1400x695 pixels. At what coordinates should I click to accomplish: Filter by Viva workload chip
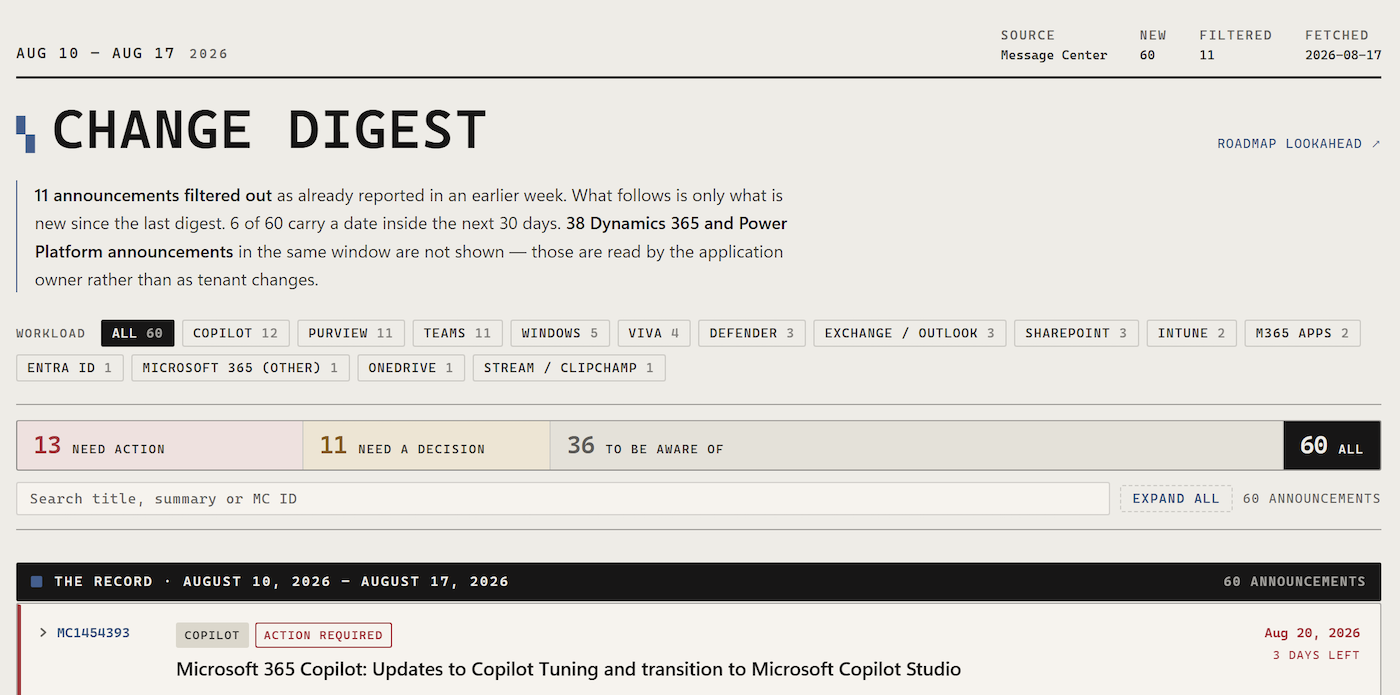click(x=654, y=333)
